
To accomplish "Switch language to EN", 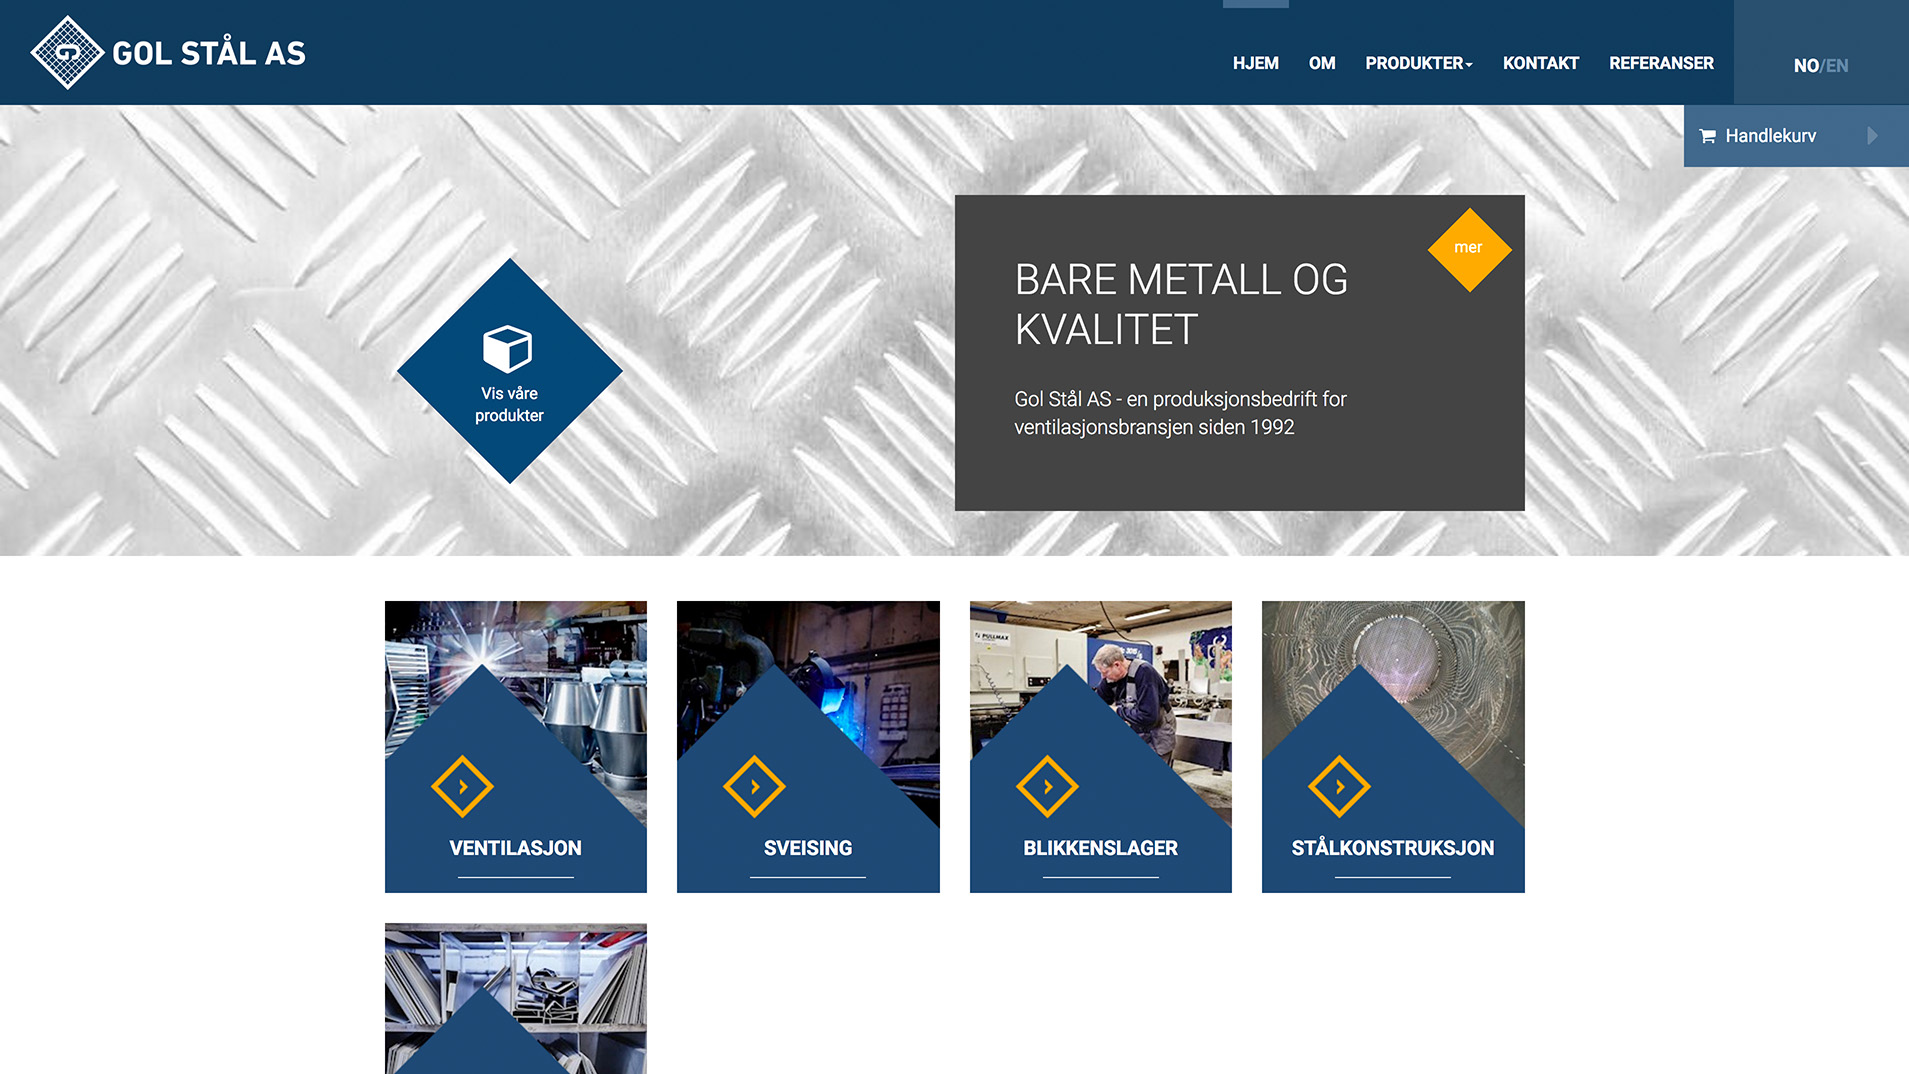I will coord(1837,66).
